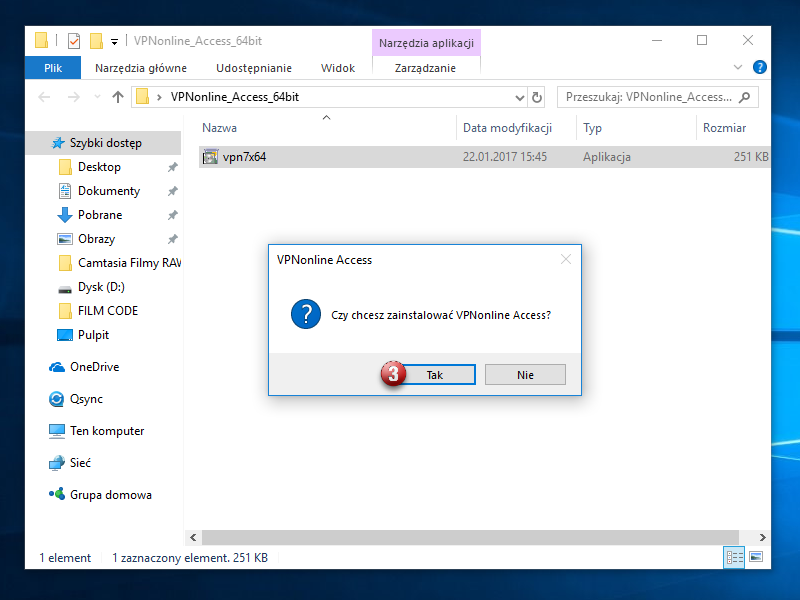Open Dokumenty in the navigation pane
The image size is (800, 600).
click(x=109, y=191)
